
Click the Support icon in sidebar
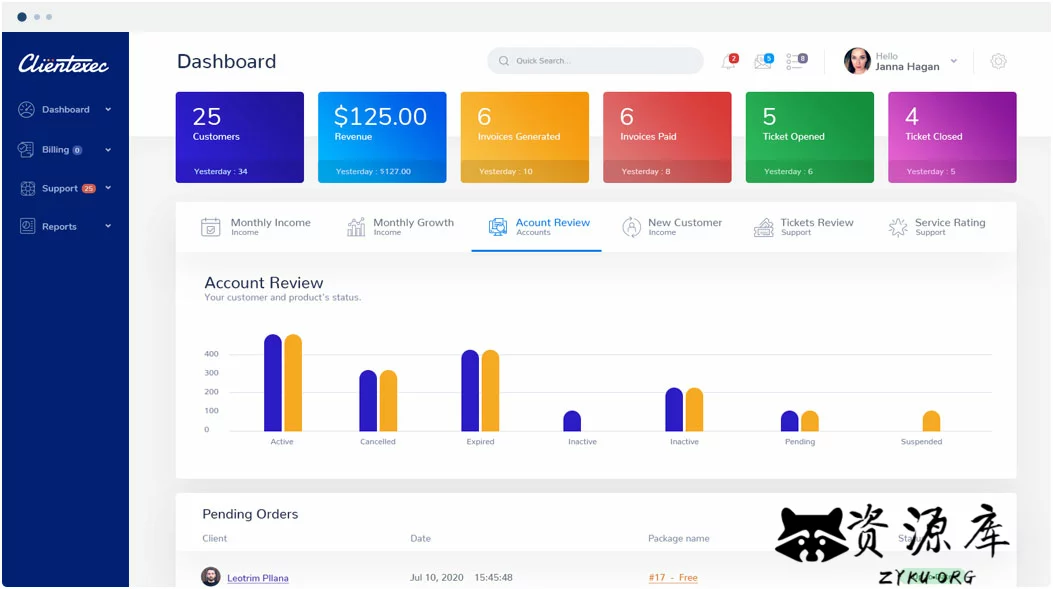point(26,188)
